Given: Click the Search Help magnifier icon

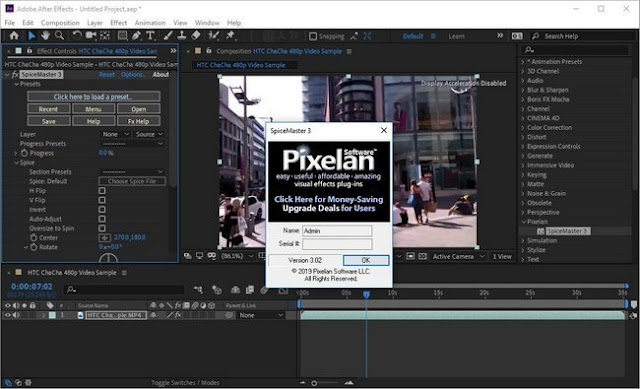Looking at the screenshot, I should coord(536,36).
